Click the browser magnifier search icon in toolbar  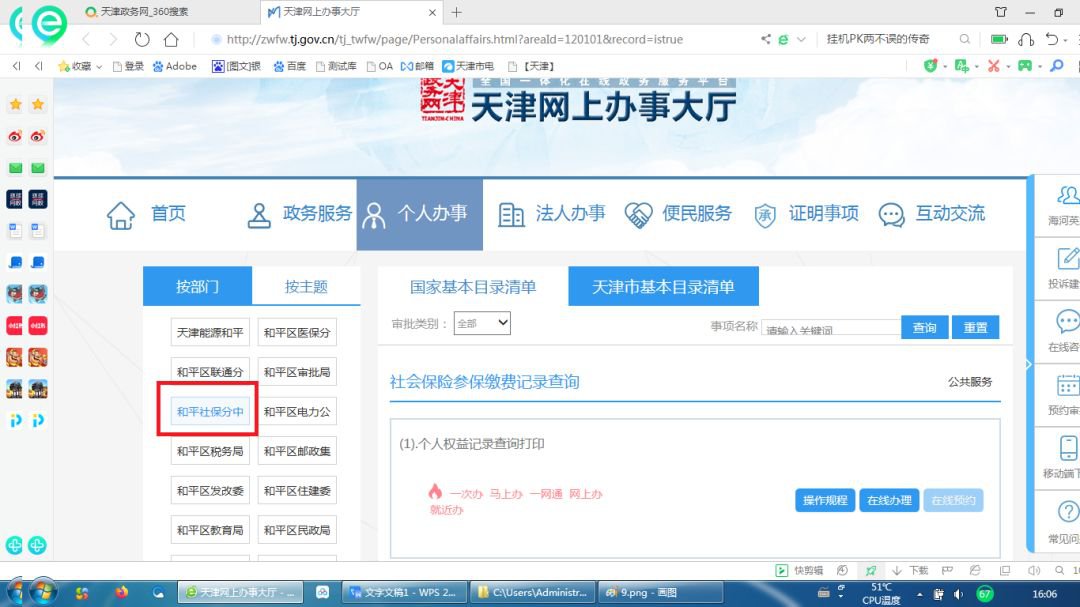(1057, 66)
